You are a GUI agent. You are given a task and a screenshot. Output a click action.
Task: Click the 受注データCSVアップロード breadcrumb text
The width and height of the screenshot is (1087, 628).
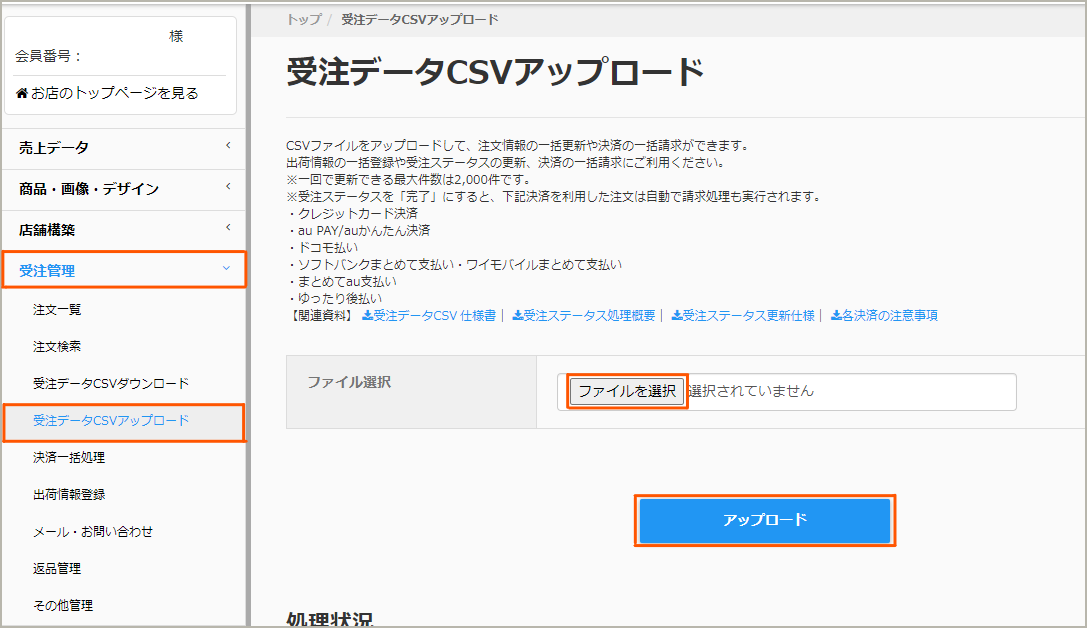[x=420, y=19]
